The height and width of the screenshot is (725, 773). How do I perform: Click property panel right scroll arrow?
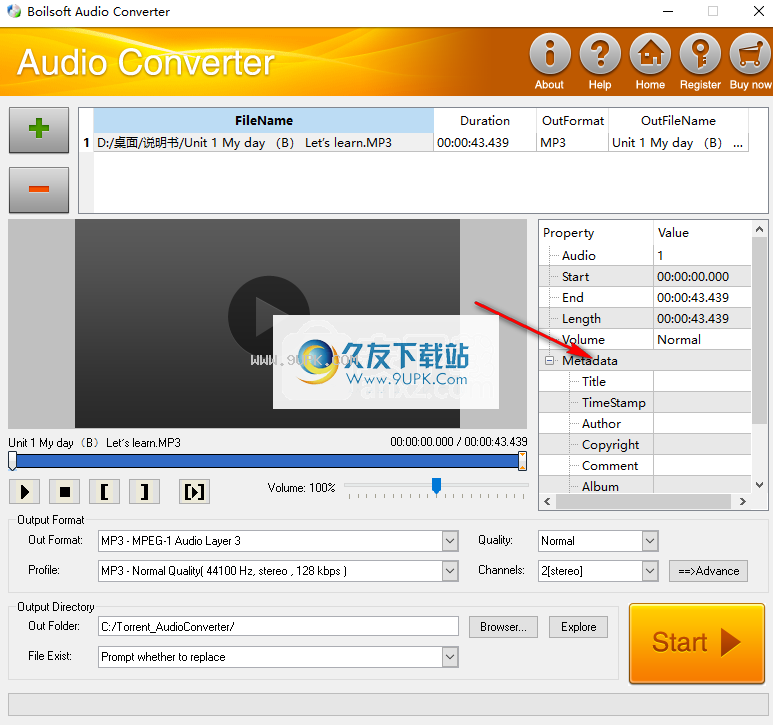pyautogui.click(x=742, y=502)
